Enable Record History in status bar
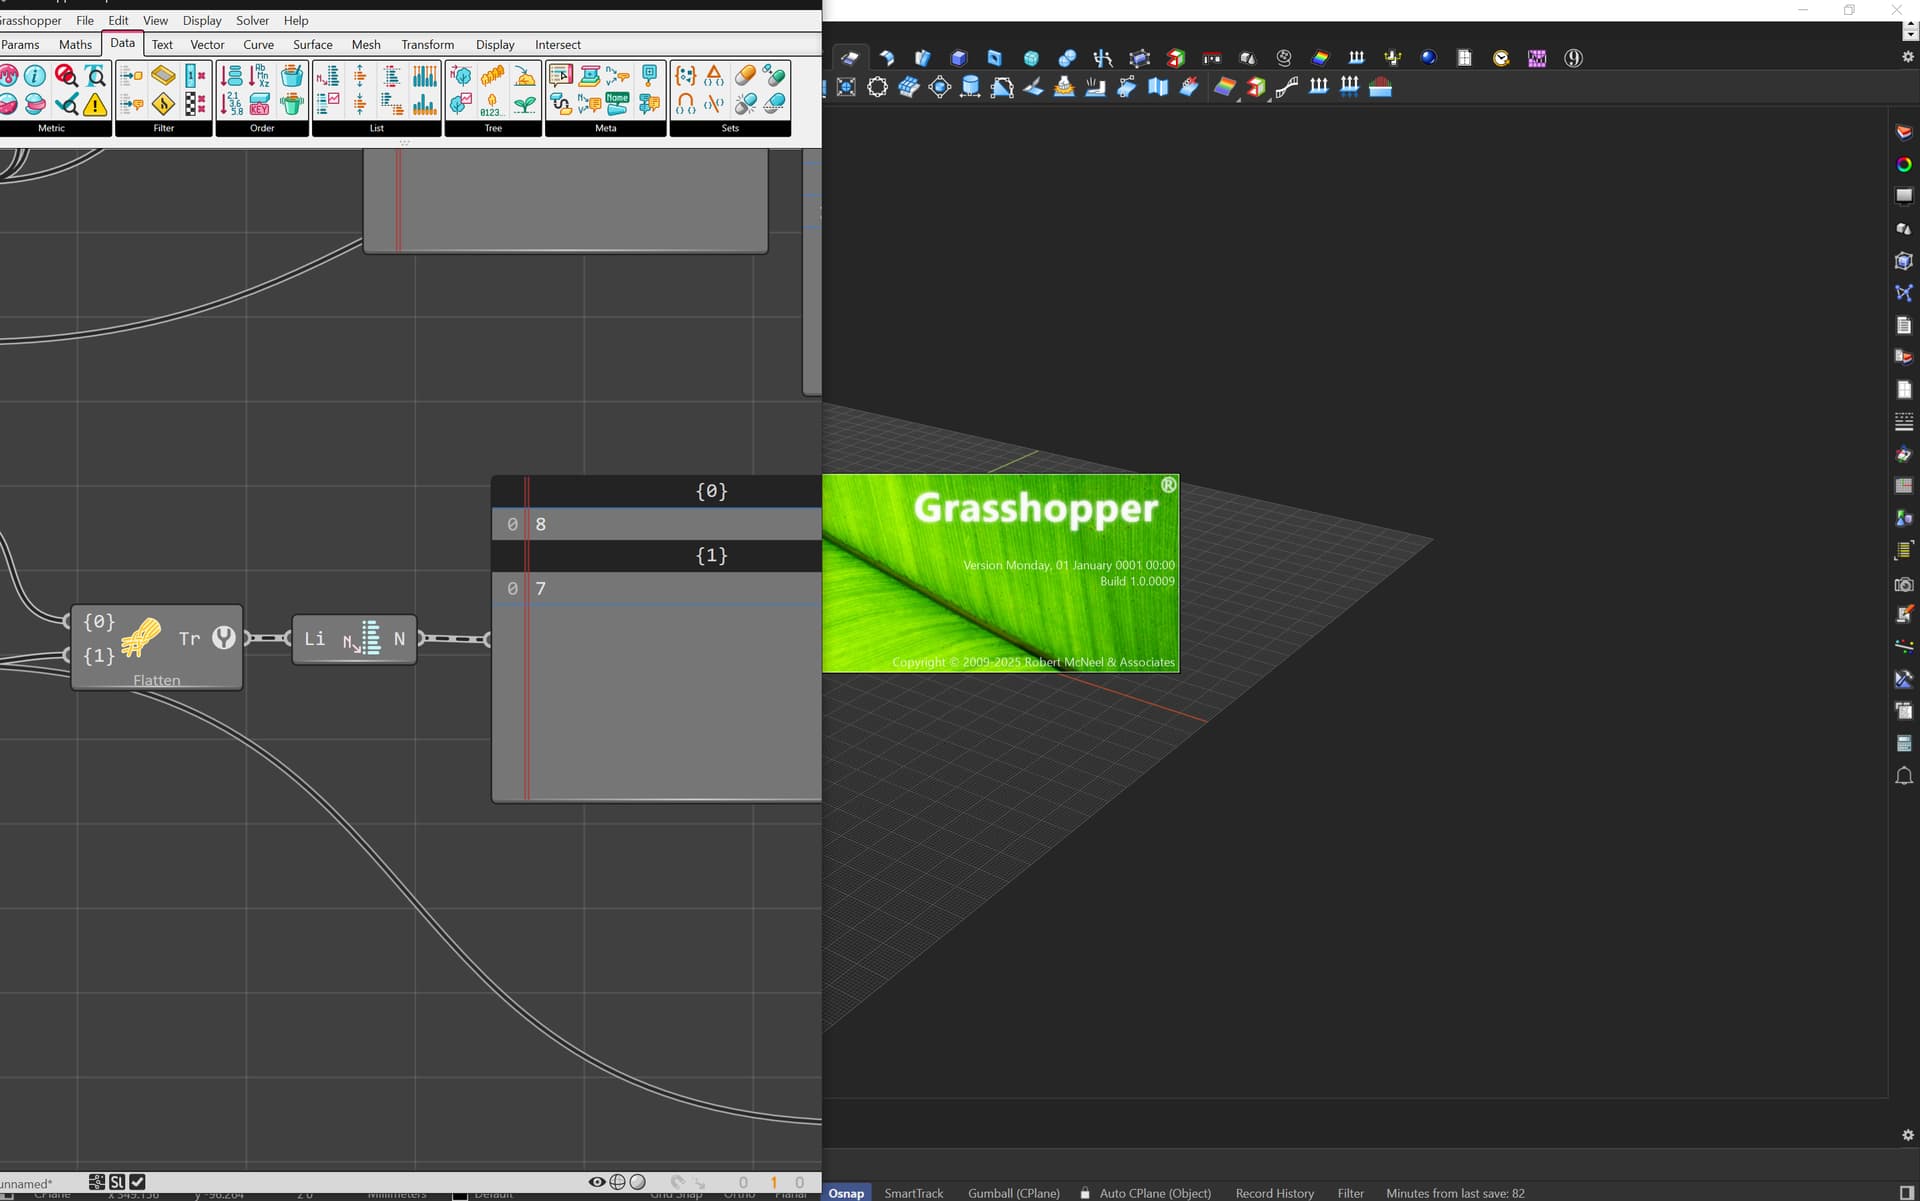Viewport: 1920px width, 1201px height. click(x=1274, y=1193)
